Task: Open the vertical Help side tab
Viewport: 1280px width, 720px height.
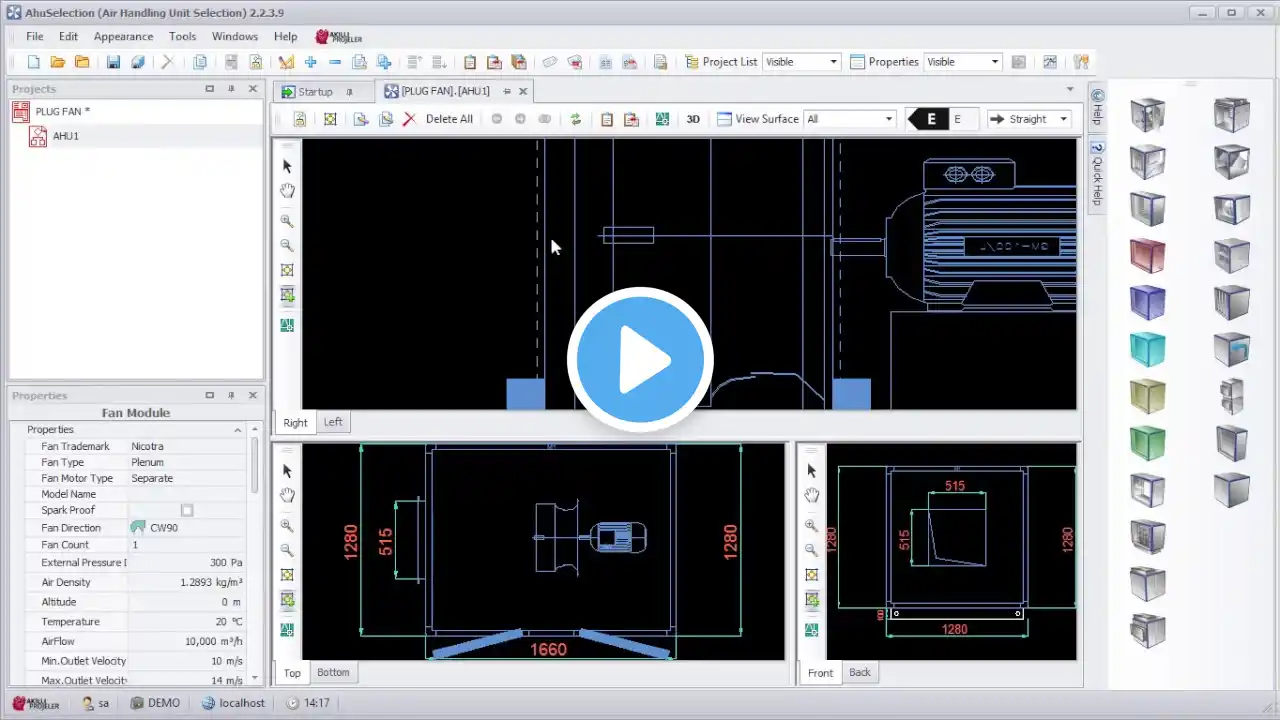Action: coord(1096,107)
